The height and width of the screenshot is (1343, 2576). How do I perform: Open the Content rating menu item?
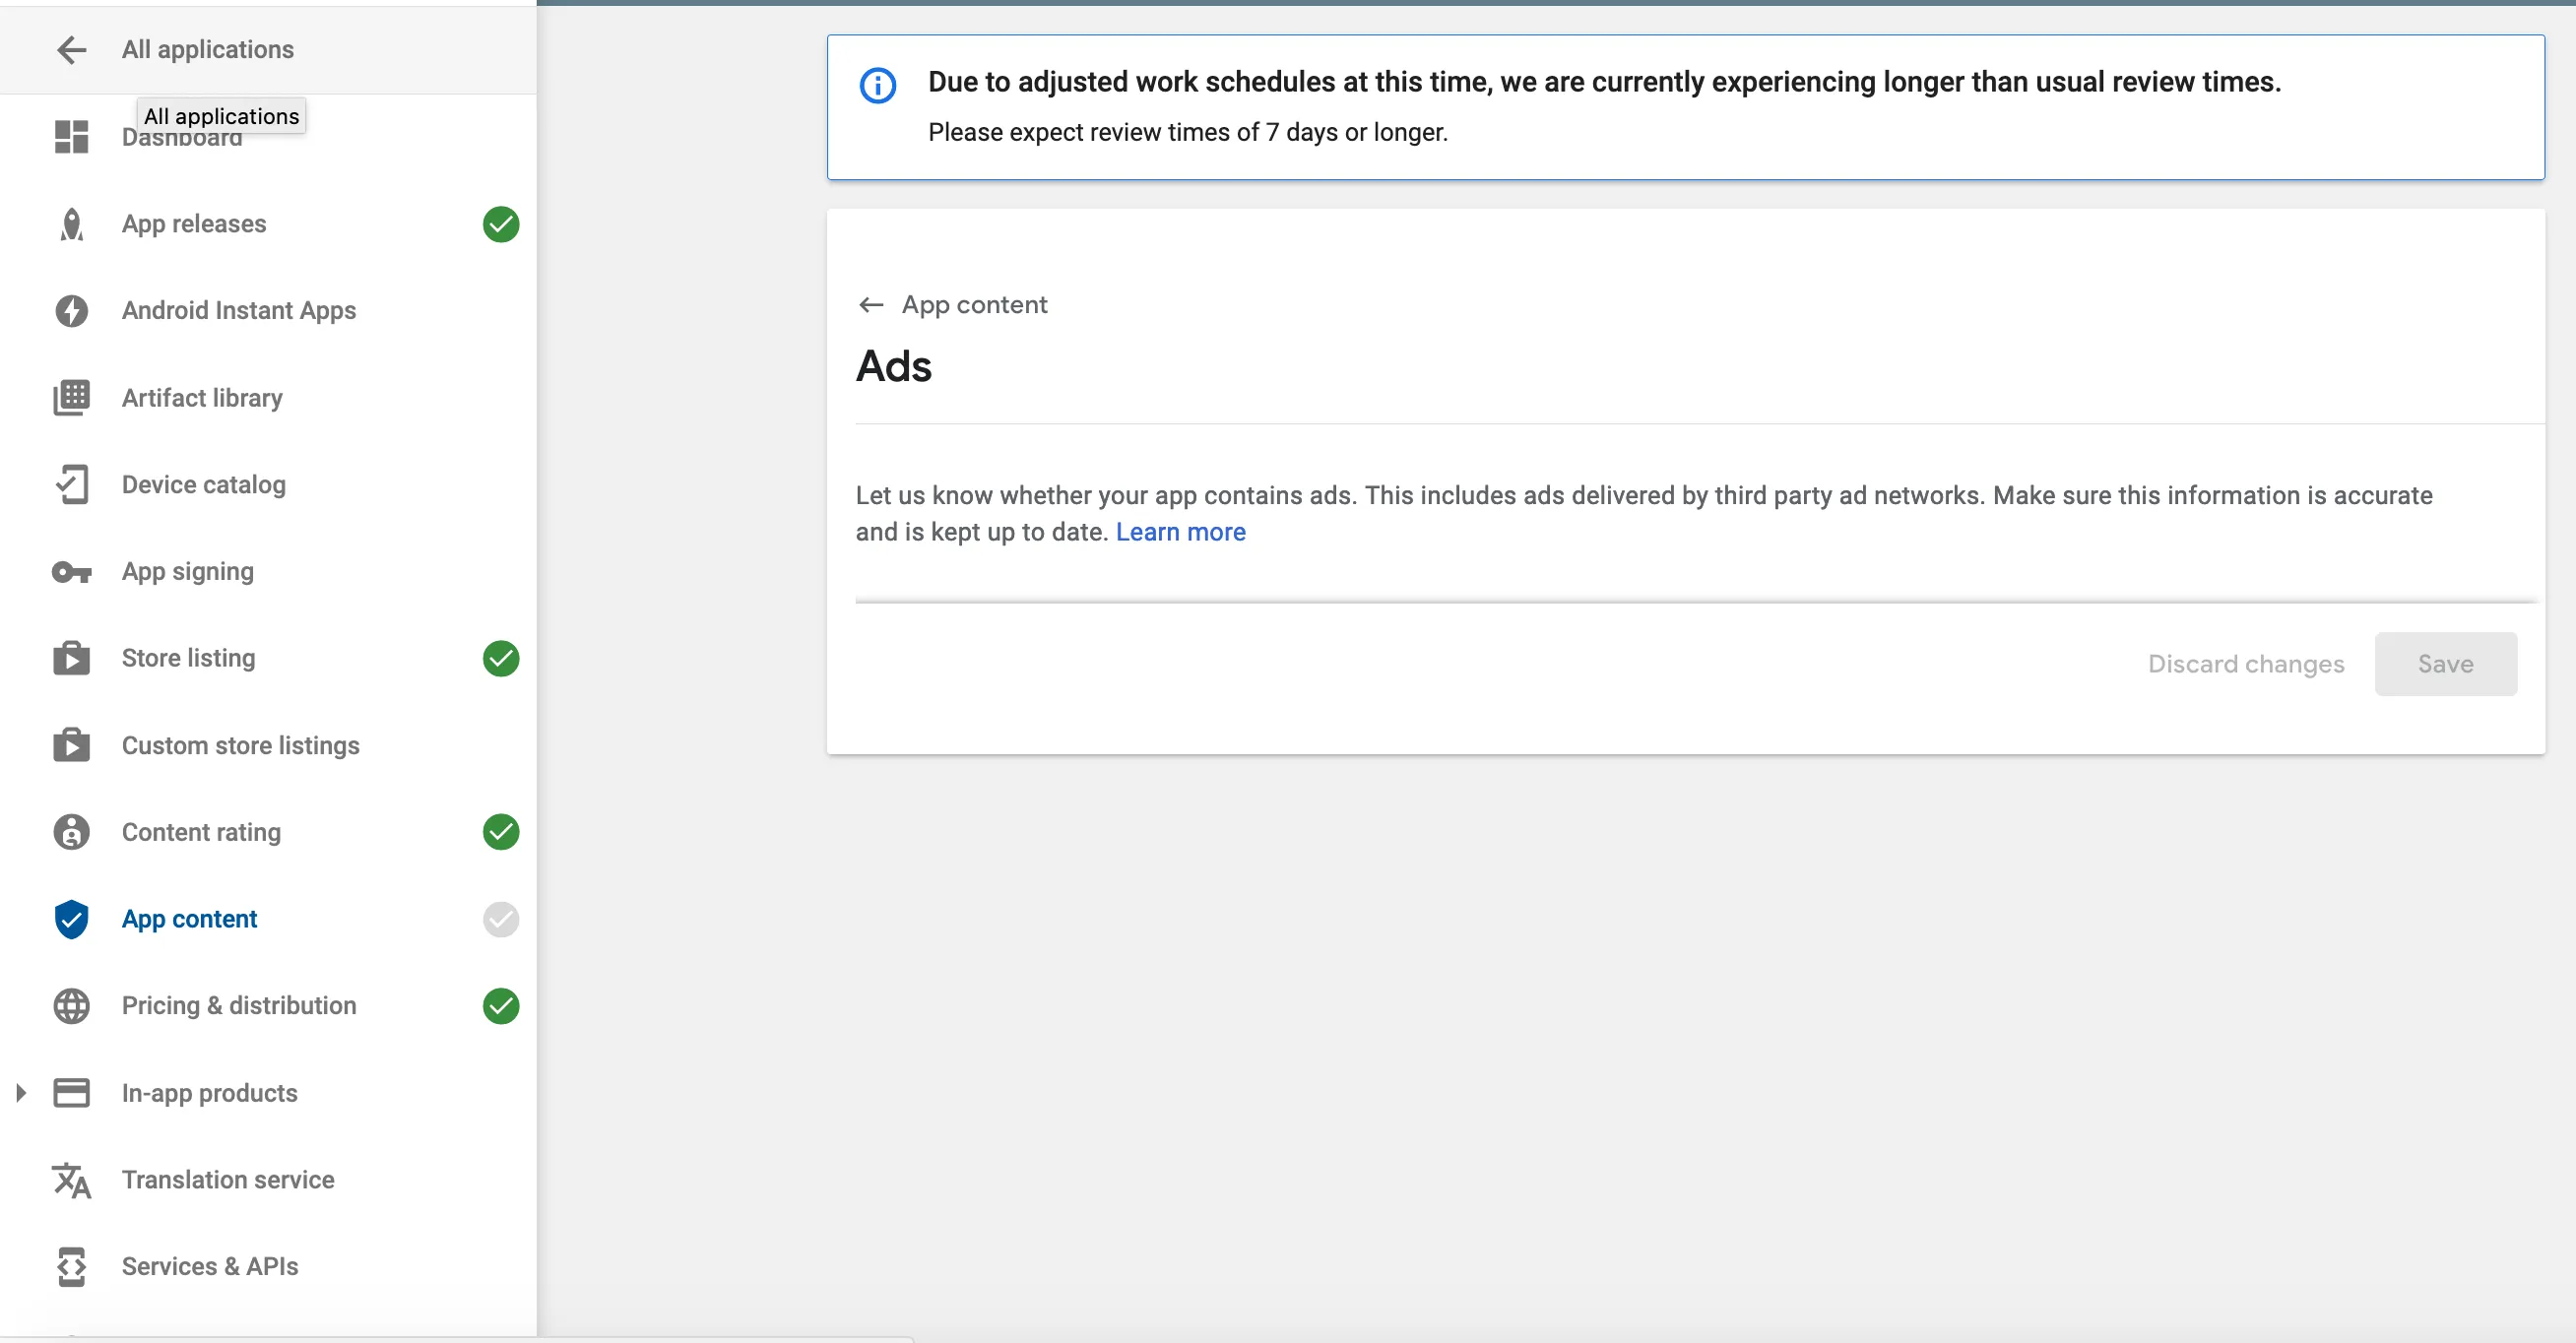pos(201,832)
